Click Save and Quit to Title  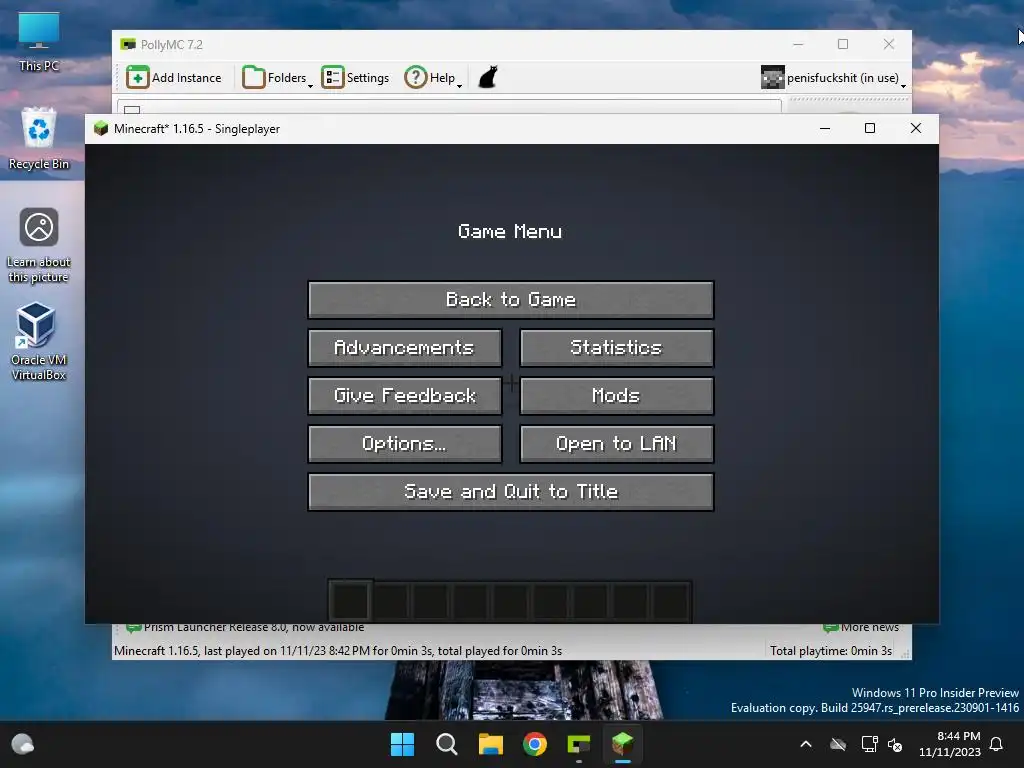[511, 492]
